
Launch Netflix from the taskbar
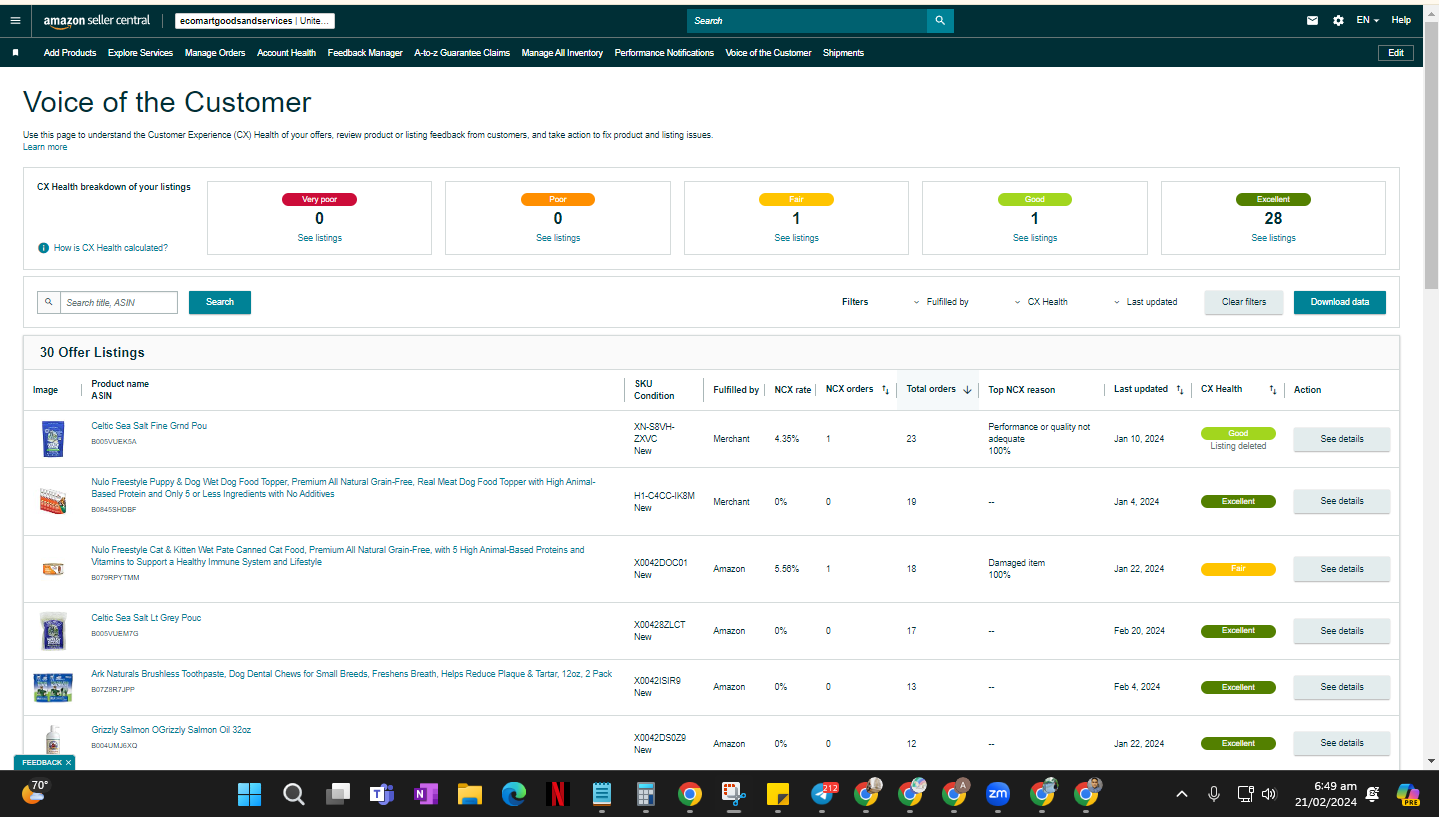pyautogui.click(x=558, y=794)
